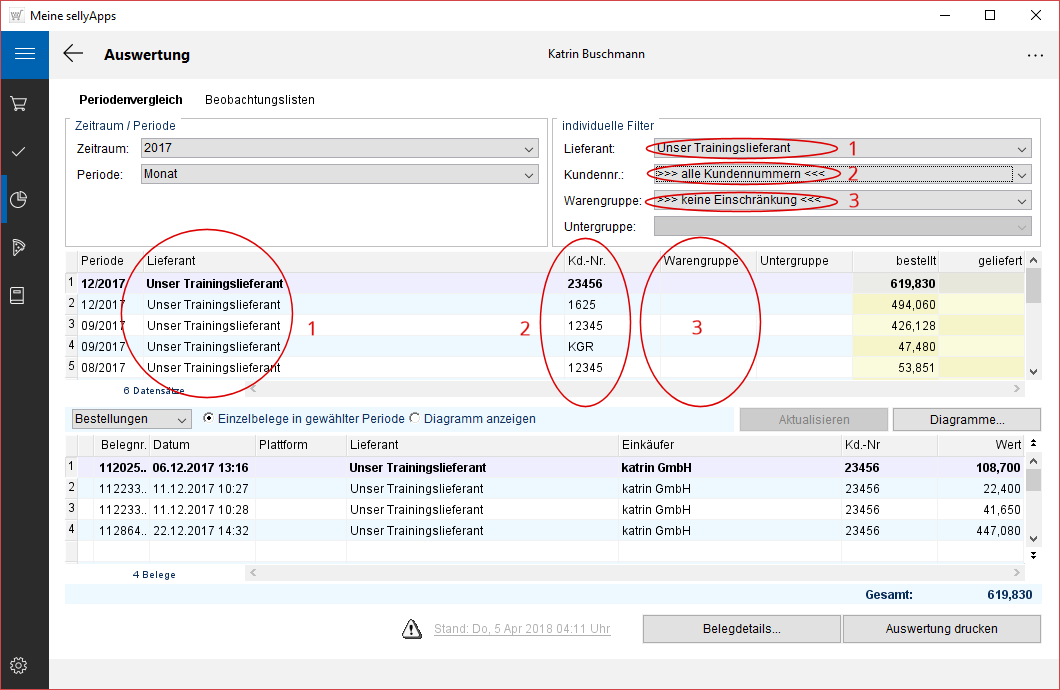1060x690 pixels.
Task: Click the warning triangle icon
Action: click(412, 629)
